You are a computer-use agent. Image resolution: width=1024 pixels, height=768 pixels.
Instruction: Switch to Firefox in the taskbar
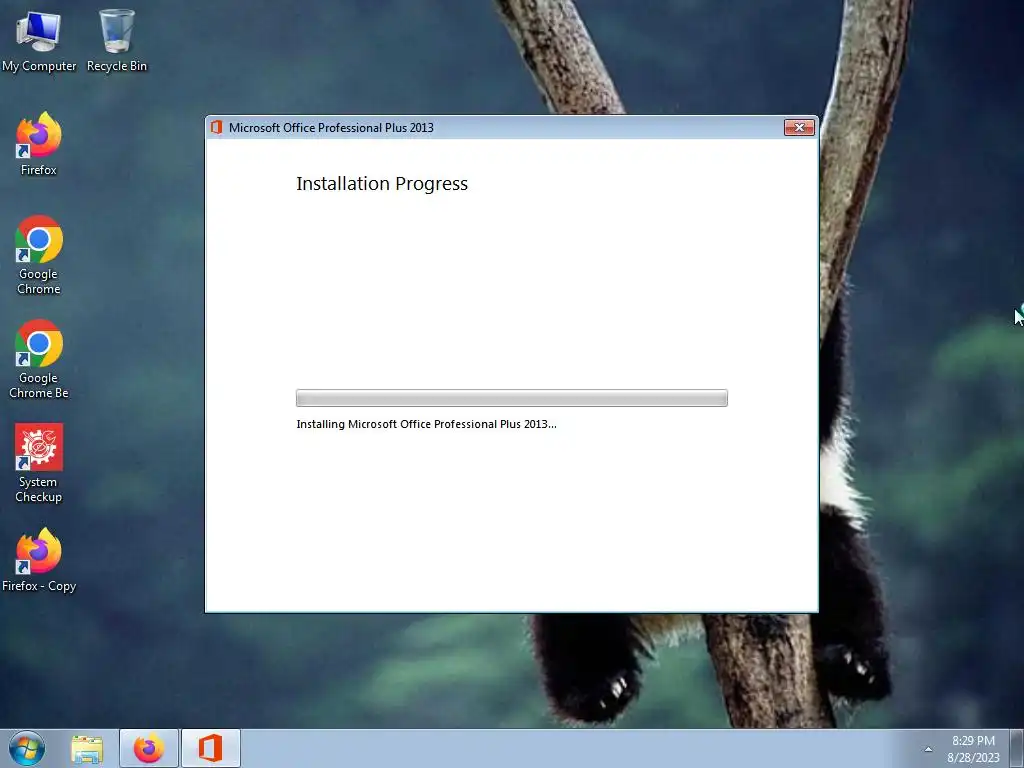coord(149,748)
